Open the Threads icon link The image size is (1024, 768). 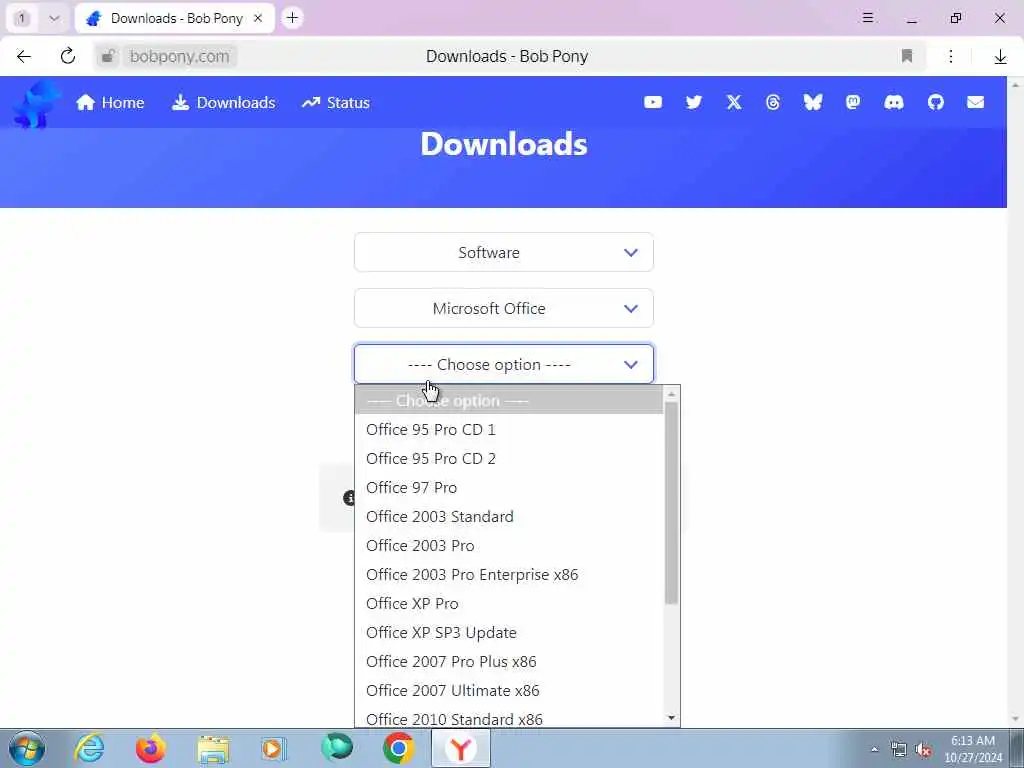[773, 103]
